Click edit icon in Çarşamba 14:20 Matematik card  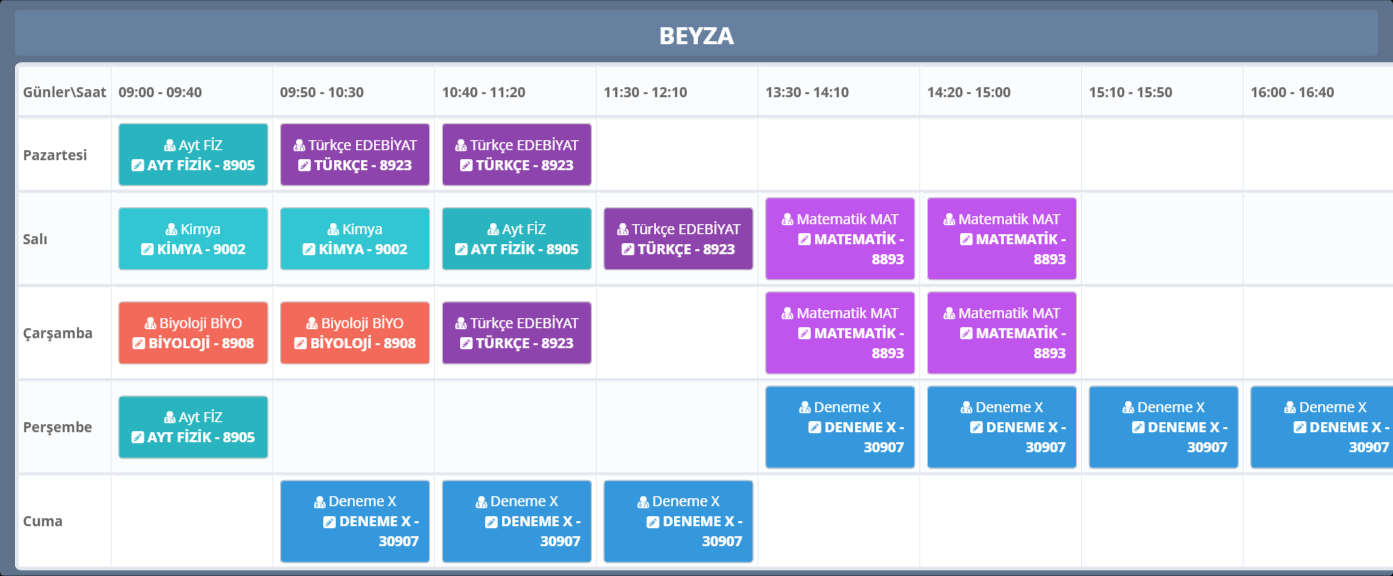(x=967, y=333)
